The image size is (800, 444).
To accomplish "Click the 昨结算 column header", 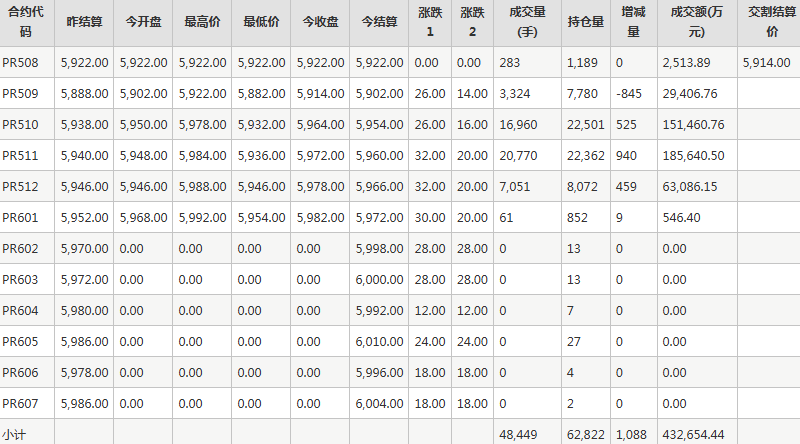I will 84,22.
